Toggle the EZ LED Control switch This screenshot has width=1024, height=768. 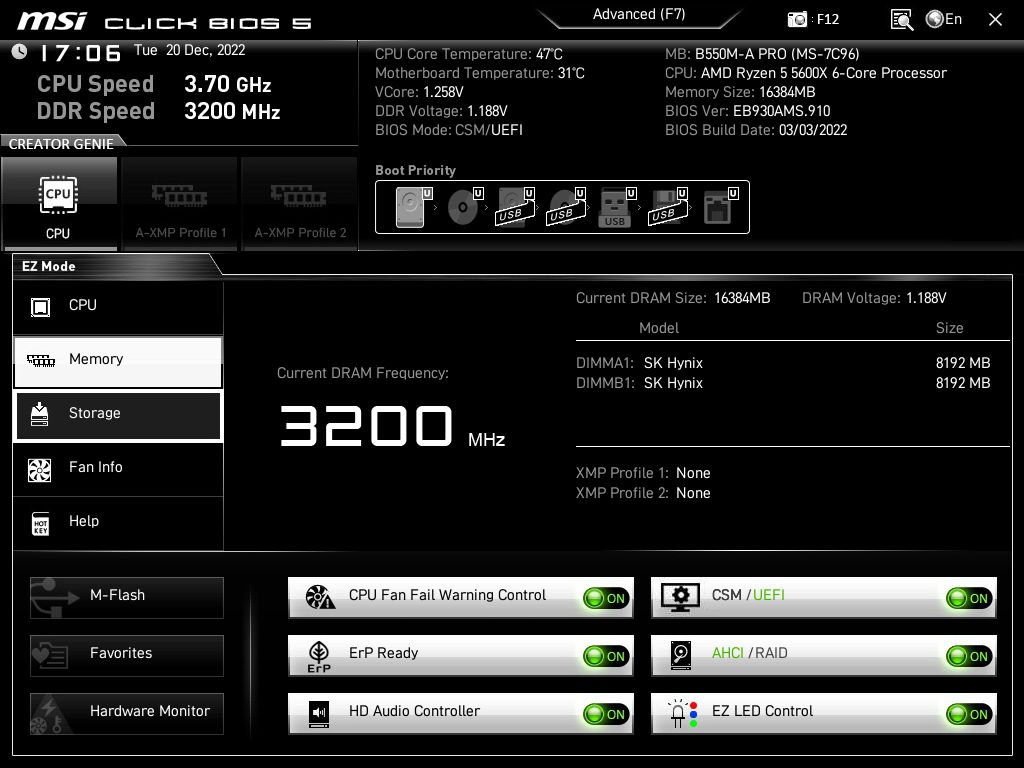[x=969, y=714]
